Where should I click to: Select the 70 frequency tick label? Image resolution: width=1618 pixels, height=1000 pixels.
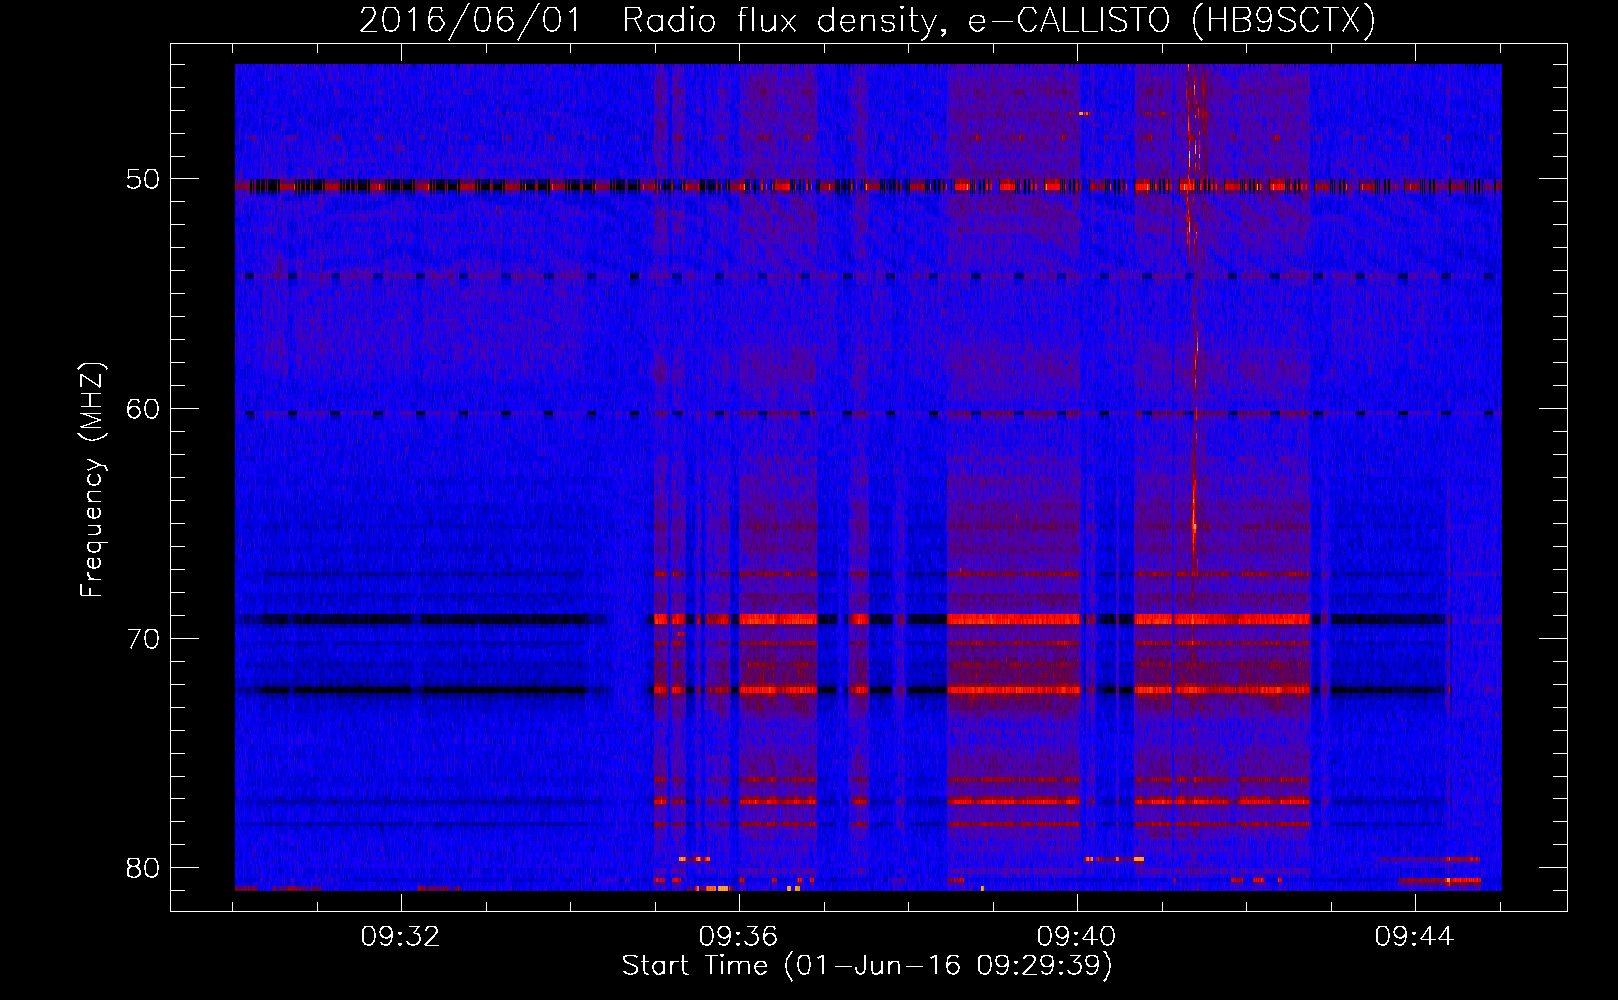tap(144, 639)
